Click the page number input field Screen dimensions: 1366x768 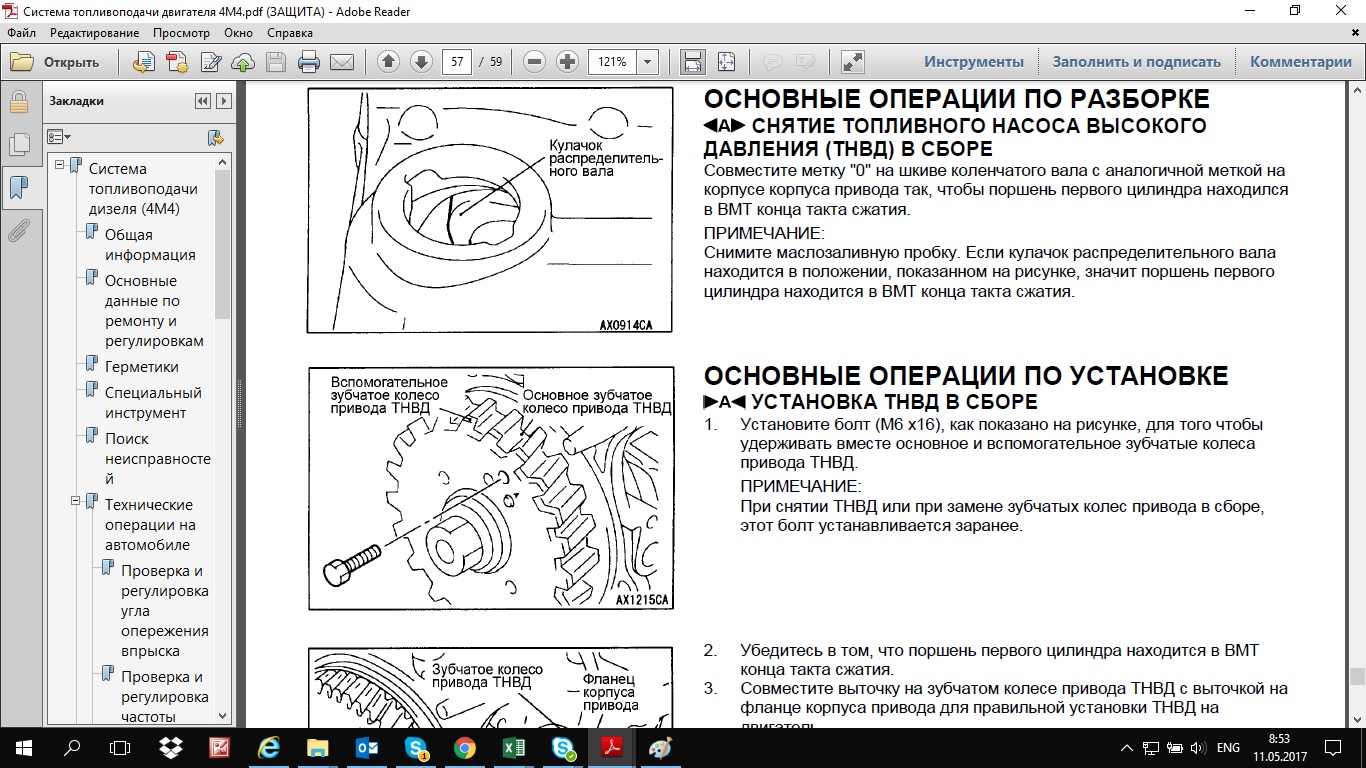(458, 62)
